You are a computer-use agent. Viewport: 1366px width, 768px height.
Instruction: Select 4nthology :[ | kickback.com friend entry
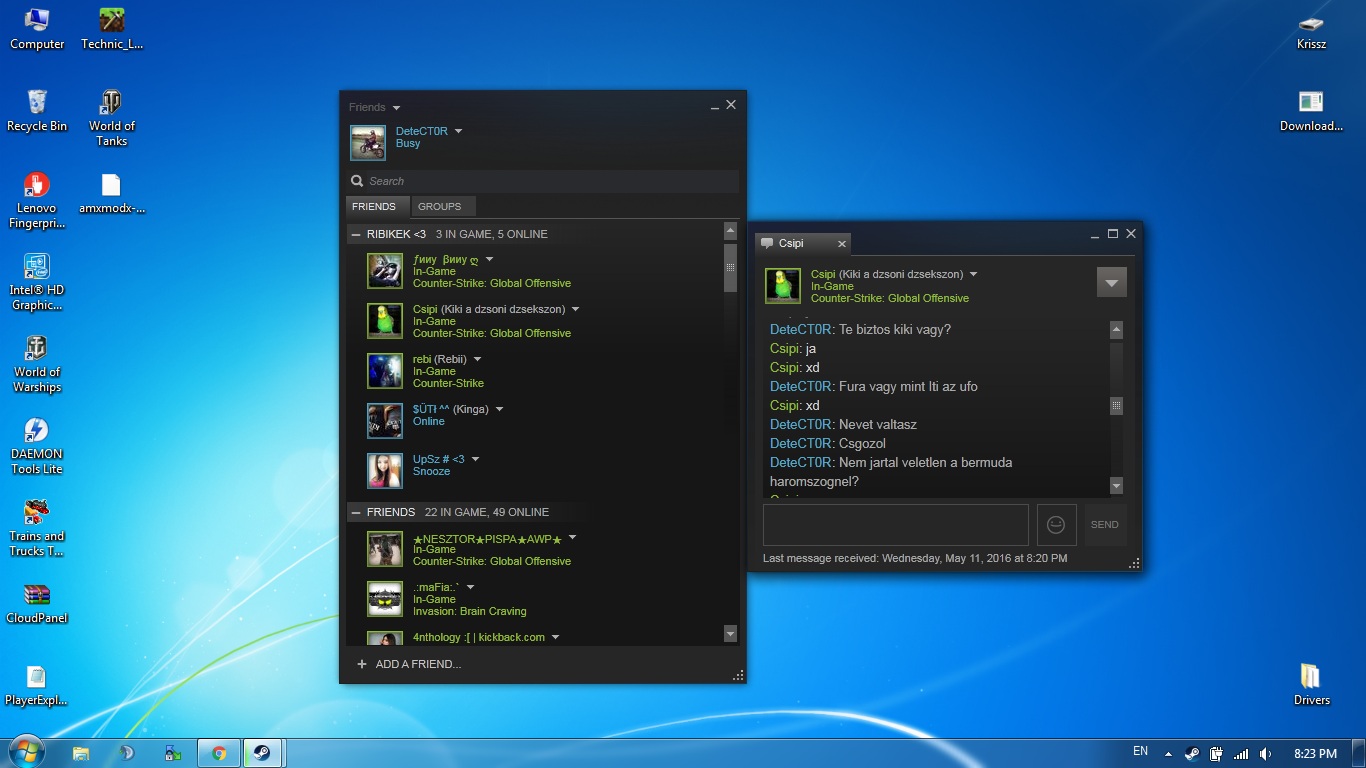tap(535, 637)
